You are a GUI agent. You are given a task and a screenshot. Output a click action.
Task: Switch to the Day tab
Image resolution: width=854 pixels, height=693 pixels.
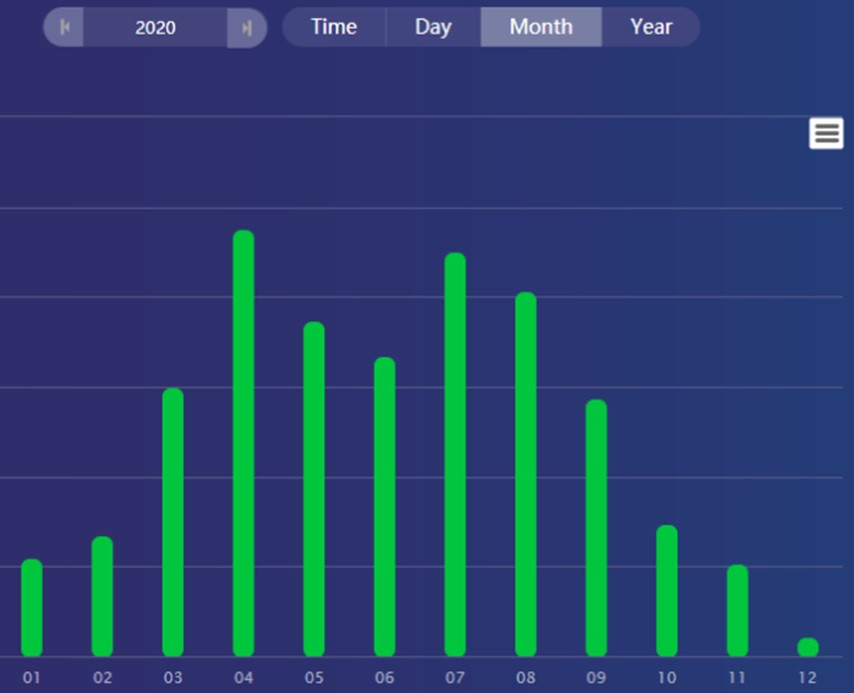coord(433,27)
